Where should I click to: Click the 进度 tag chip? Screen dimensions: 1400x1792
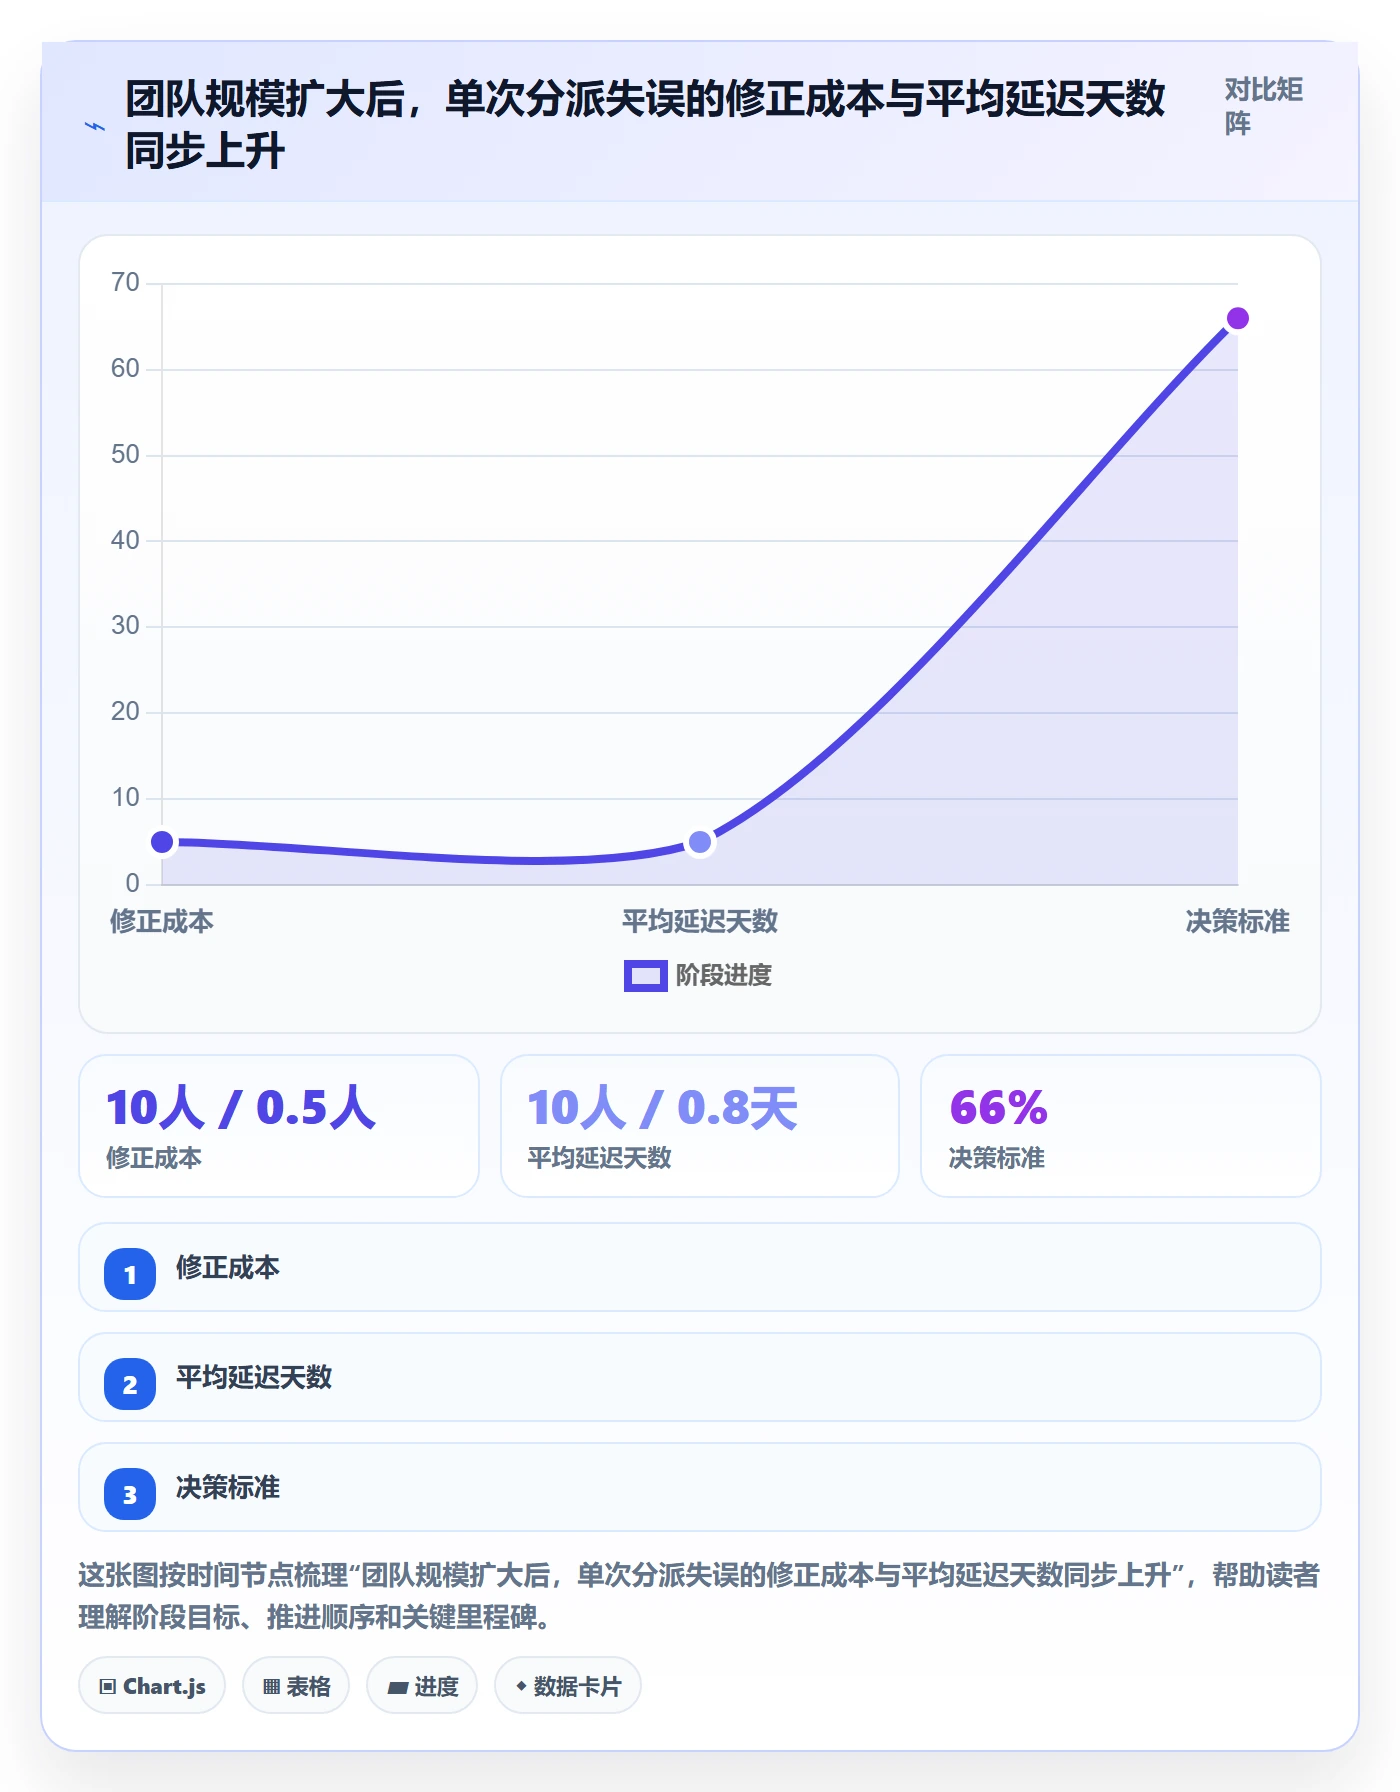[x=422, y=1686]
